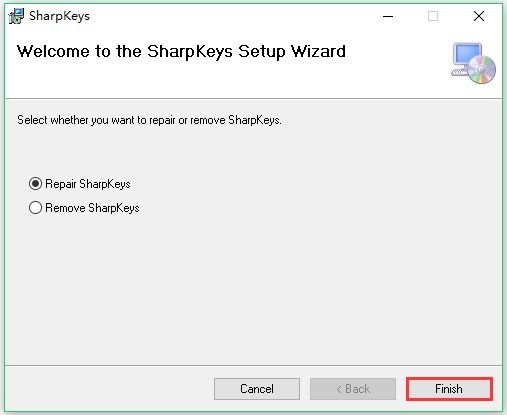Select the Repair SharpKeys radio button

coord(35,184)
